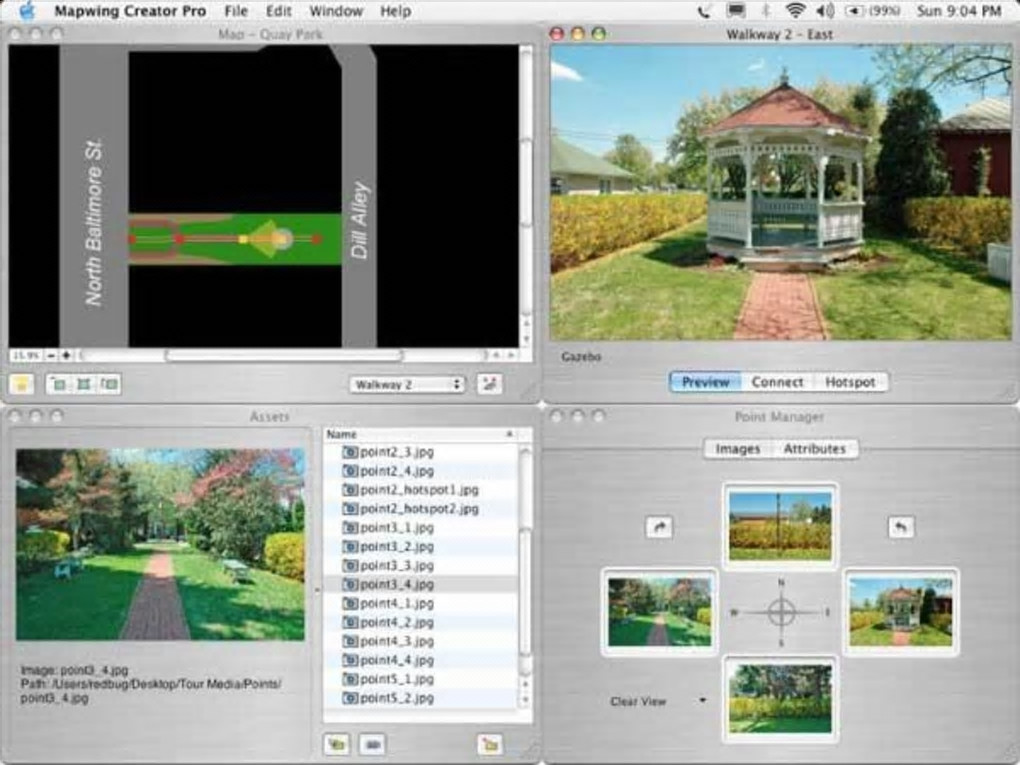Image resolution: width=1020 pixels, height=765 pixels.
Task: Click the Name column sort arrow
Action: 509,434
